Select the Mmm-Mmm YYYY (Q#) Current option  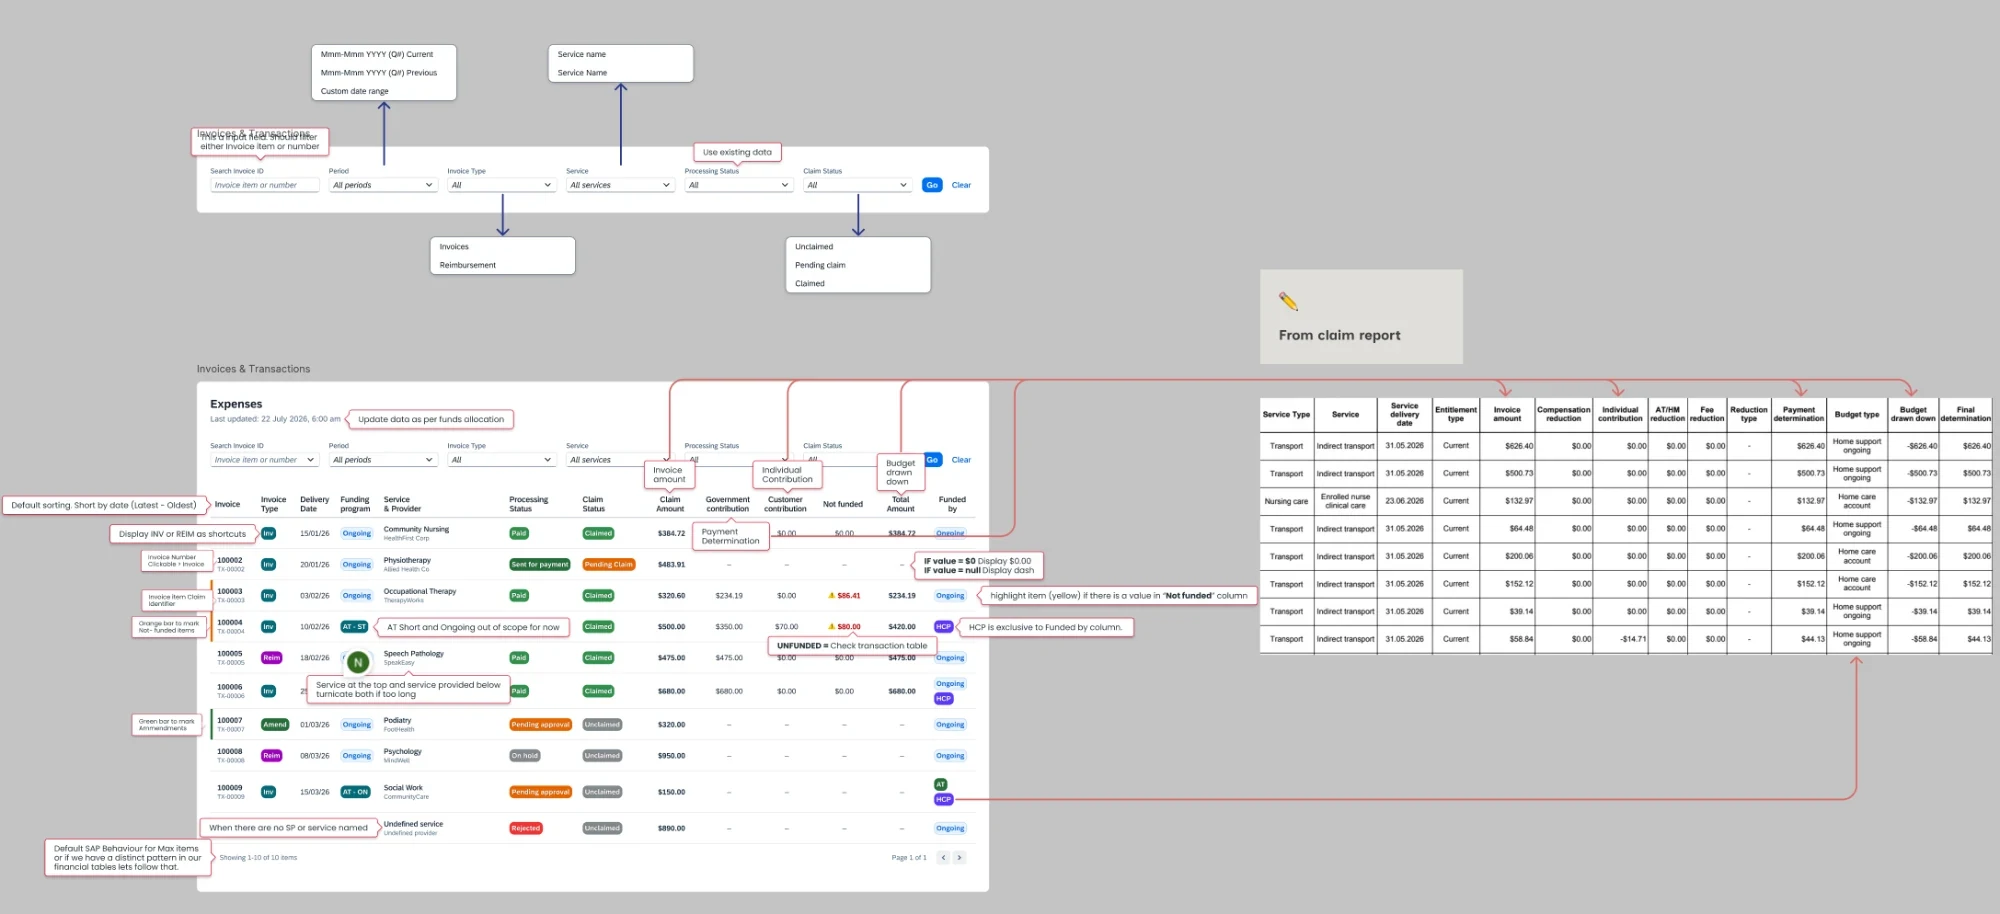point(377,54)
